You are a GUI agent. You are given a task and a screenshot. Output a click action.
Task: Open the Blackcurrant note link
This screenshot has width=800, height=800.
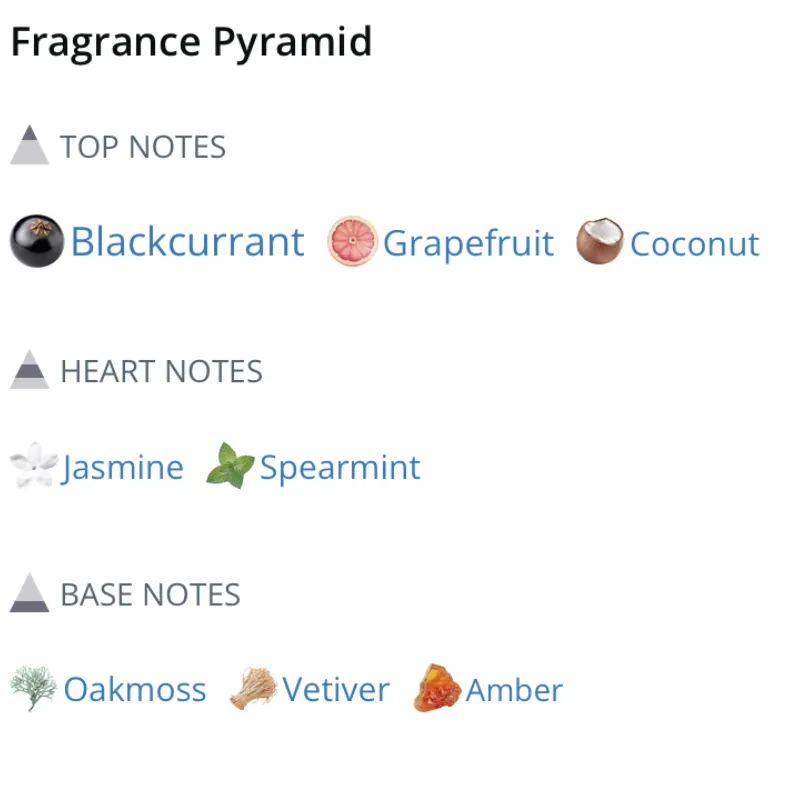click(187, 243)
